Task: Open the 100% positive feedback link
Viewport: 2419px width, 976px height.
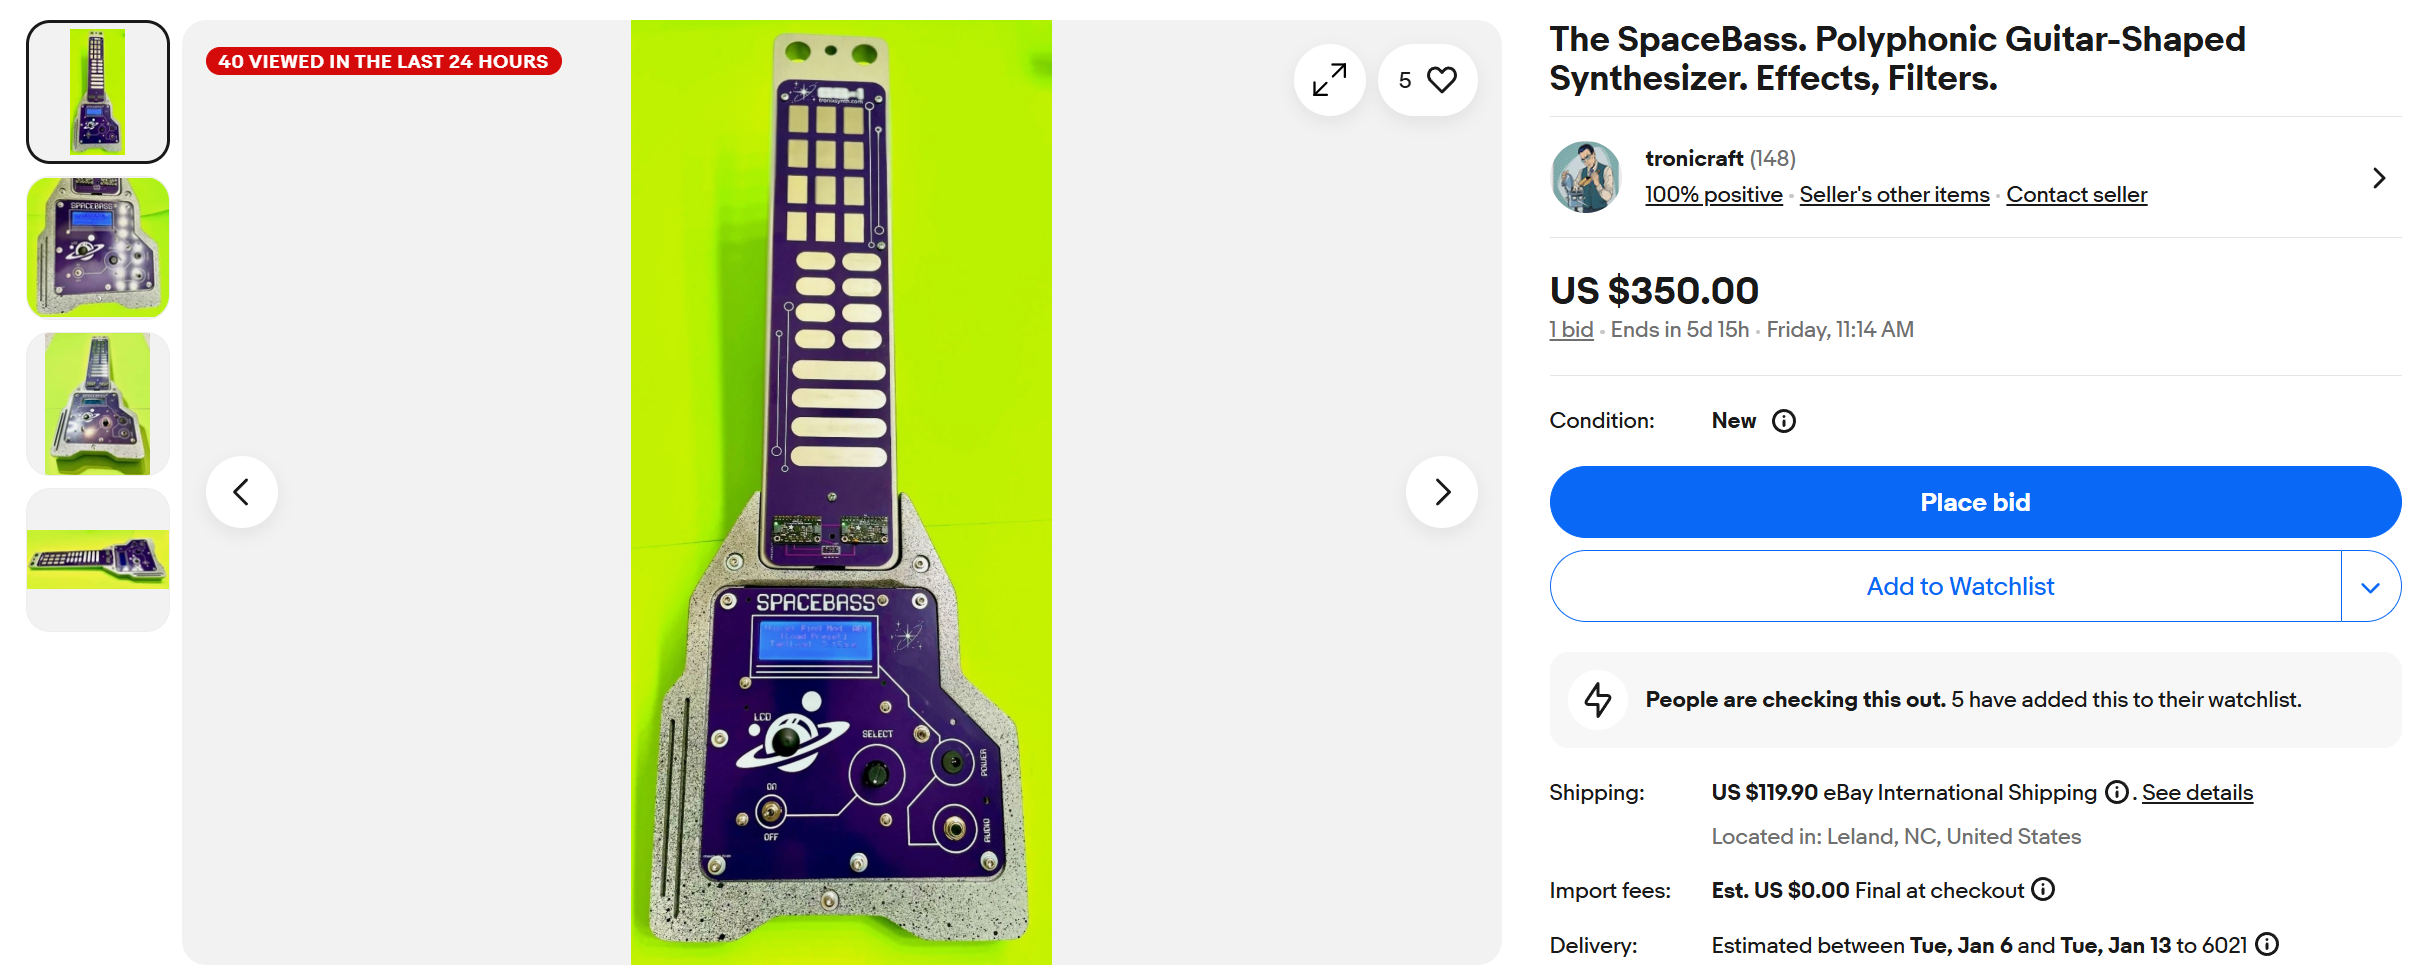Action: (x=1714, y=195)
